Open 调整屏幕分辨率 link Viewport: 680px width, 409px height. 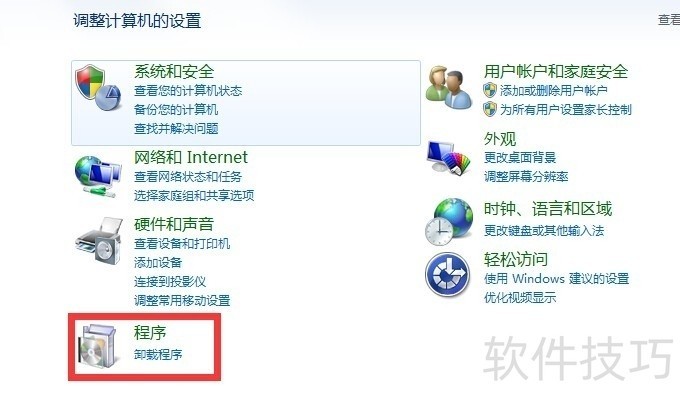[x=526, y=176]
